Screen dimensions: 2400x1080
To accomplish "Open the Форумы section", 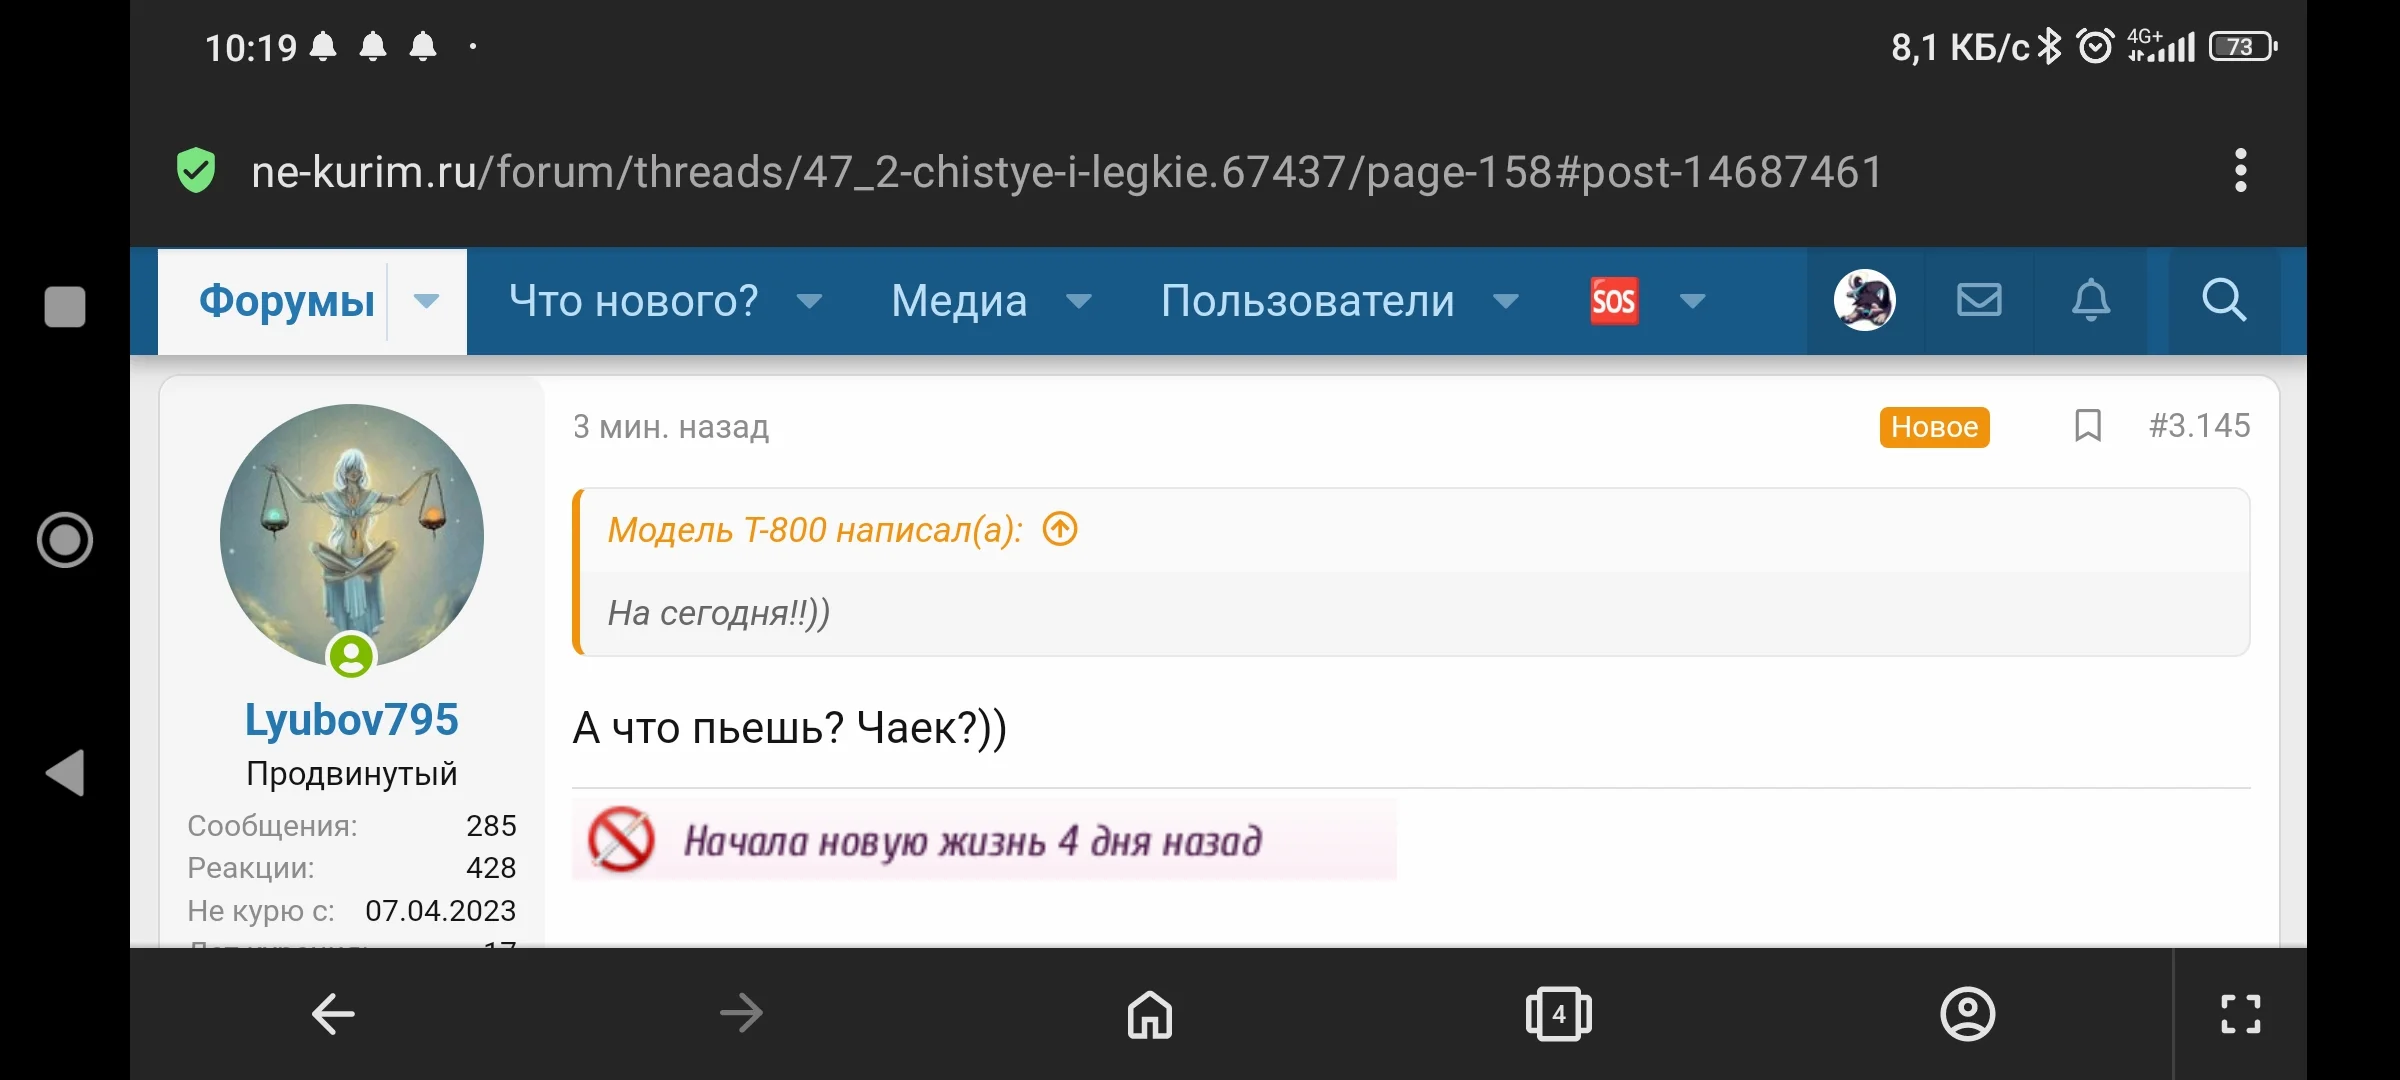I will coord(286,301).
